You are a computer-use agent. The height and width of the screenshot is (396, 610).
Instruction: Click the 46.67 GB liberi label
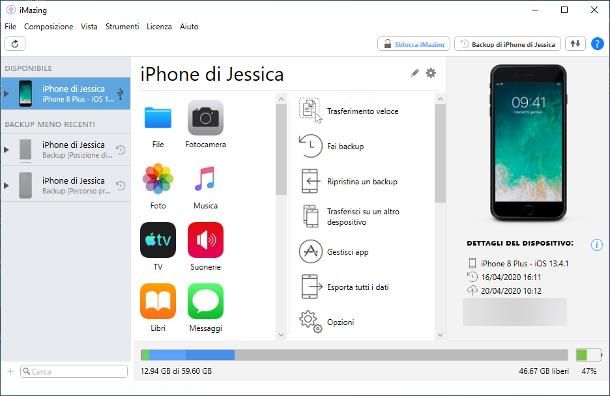543,371
